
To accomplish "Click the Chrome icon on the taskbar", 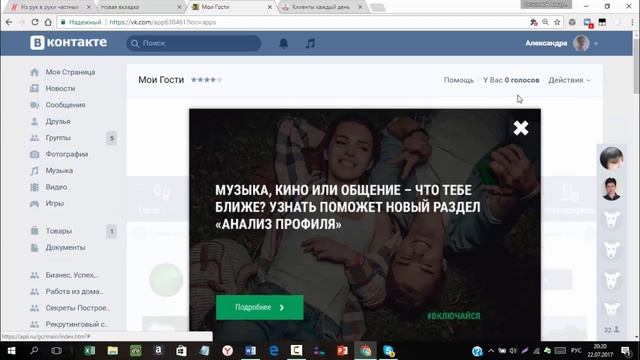I will [x=365, y=351].
